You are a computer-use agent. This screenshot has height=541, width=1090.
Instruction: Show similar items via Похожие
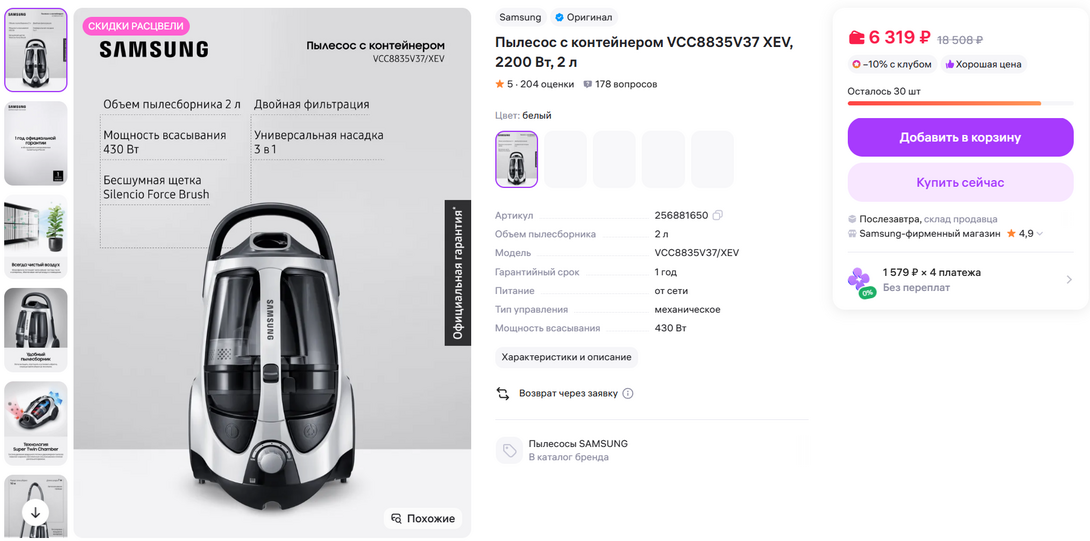(423, 518)
